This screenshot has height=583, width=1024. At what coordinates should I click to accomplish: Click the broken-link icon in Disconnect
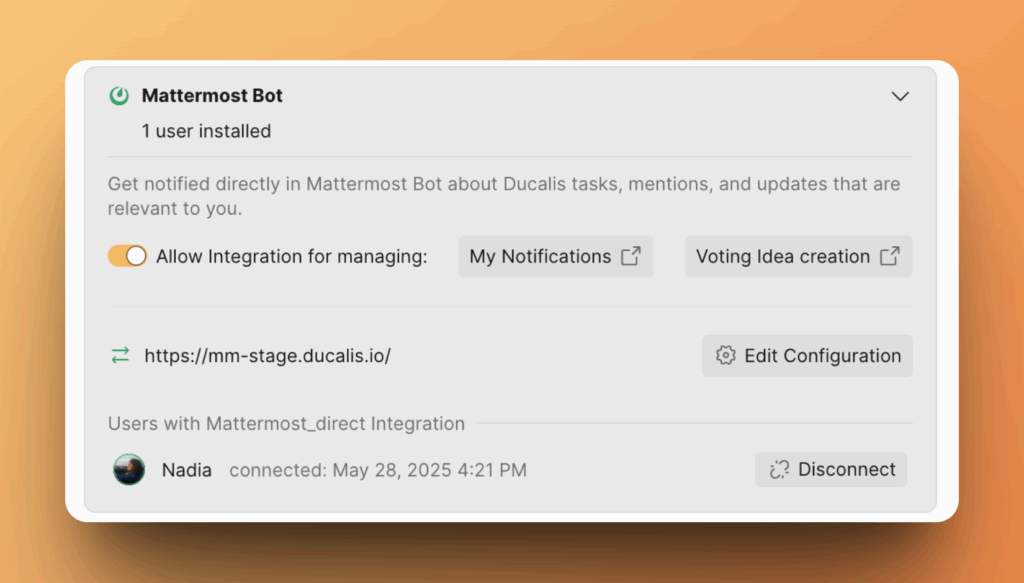[x=779, y=470]
